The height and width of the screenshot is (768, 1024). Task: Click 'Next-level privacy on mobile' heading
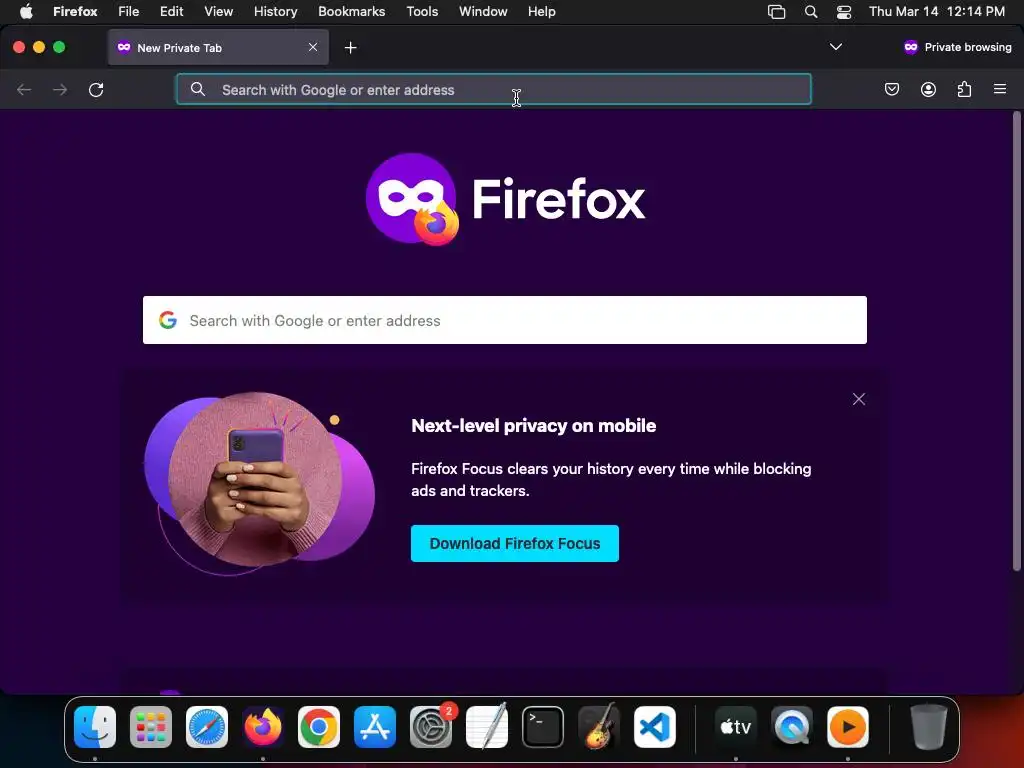[x=534, y=426]
